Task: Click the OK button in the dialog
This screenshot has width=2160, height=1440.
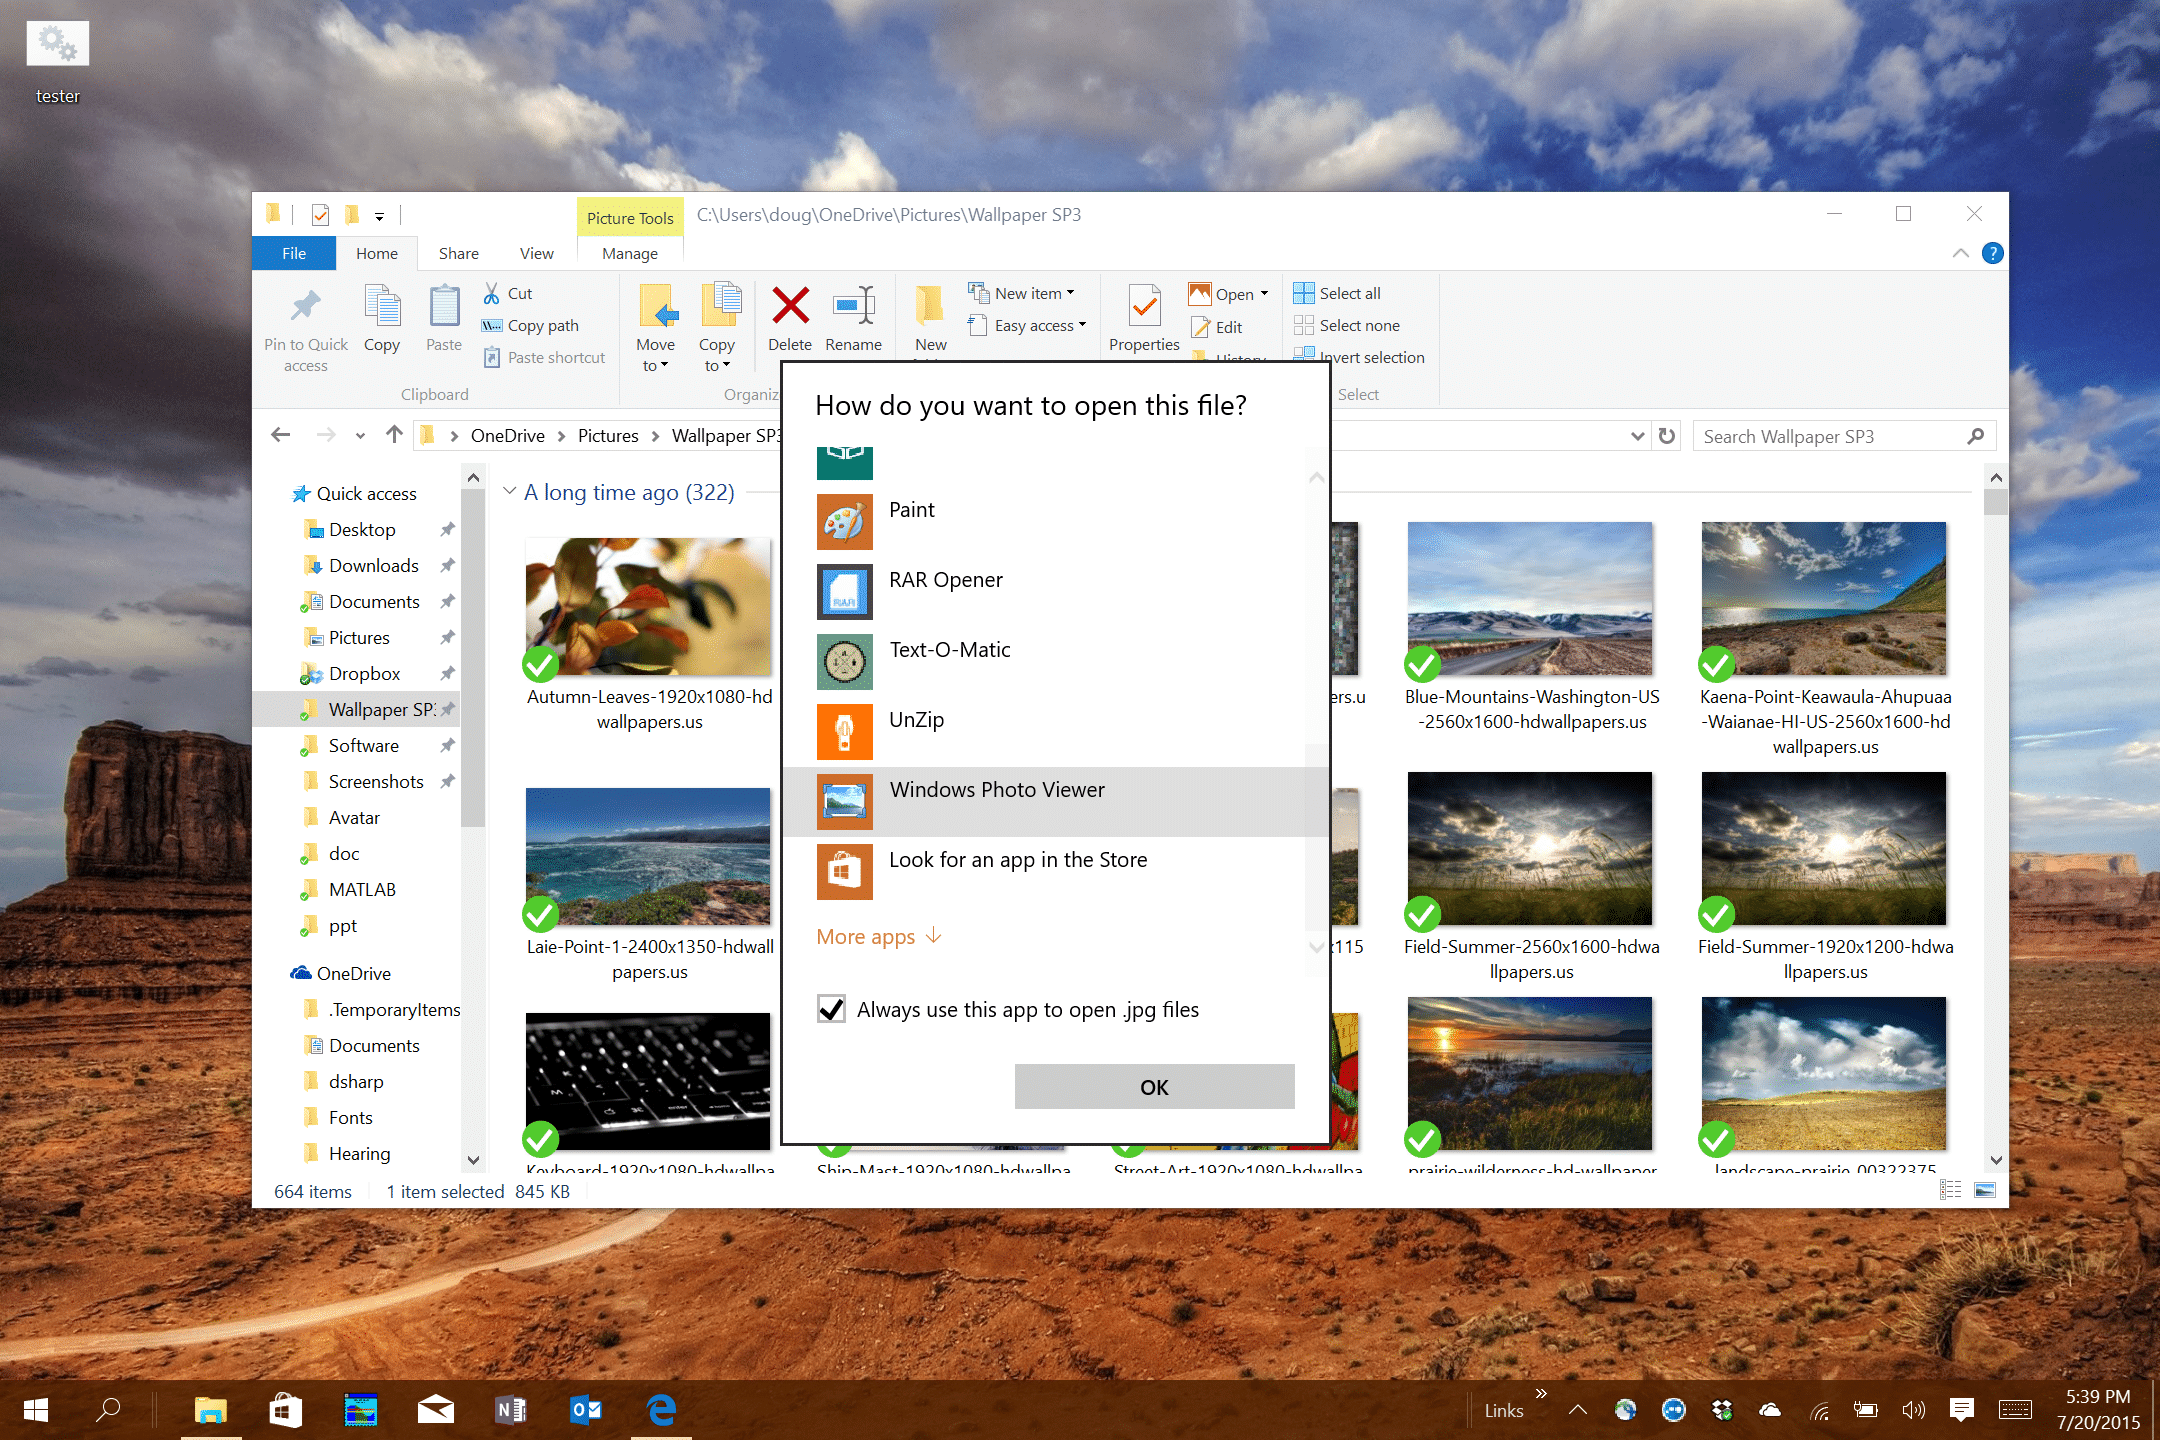Action: (1154, 1086)
